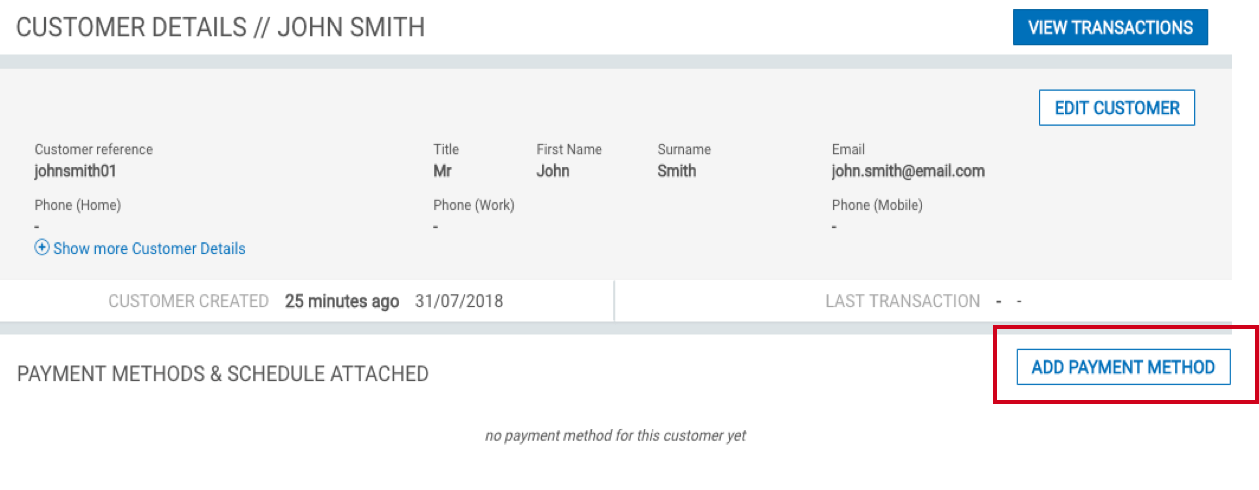Viewport: 1259px width, 490px height.
Task: Click the email john.smith@email.com
Action: coord(908,171)
